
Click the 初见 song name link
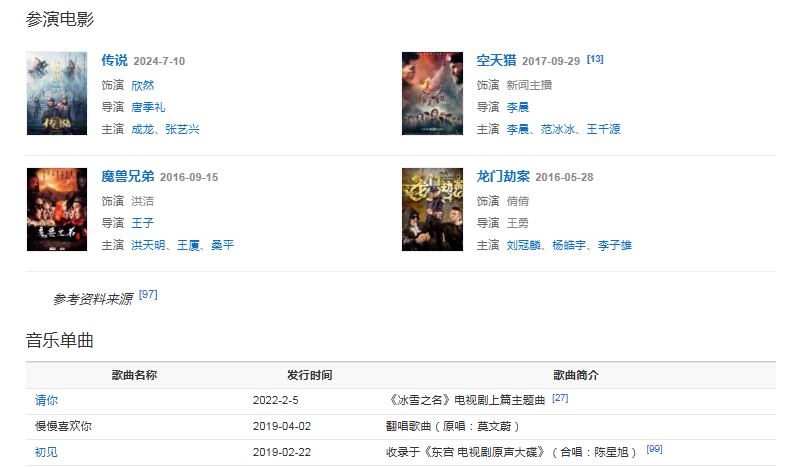(46, 452)
